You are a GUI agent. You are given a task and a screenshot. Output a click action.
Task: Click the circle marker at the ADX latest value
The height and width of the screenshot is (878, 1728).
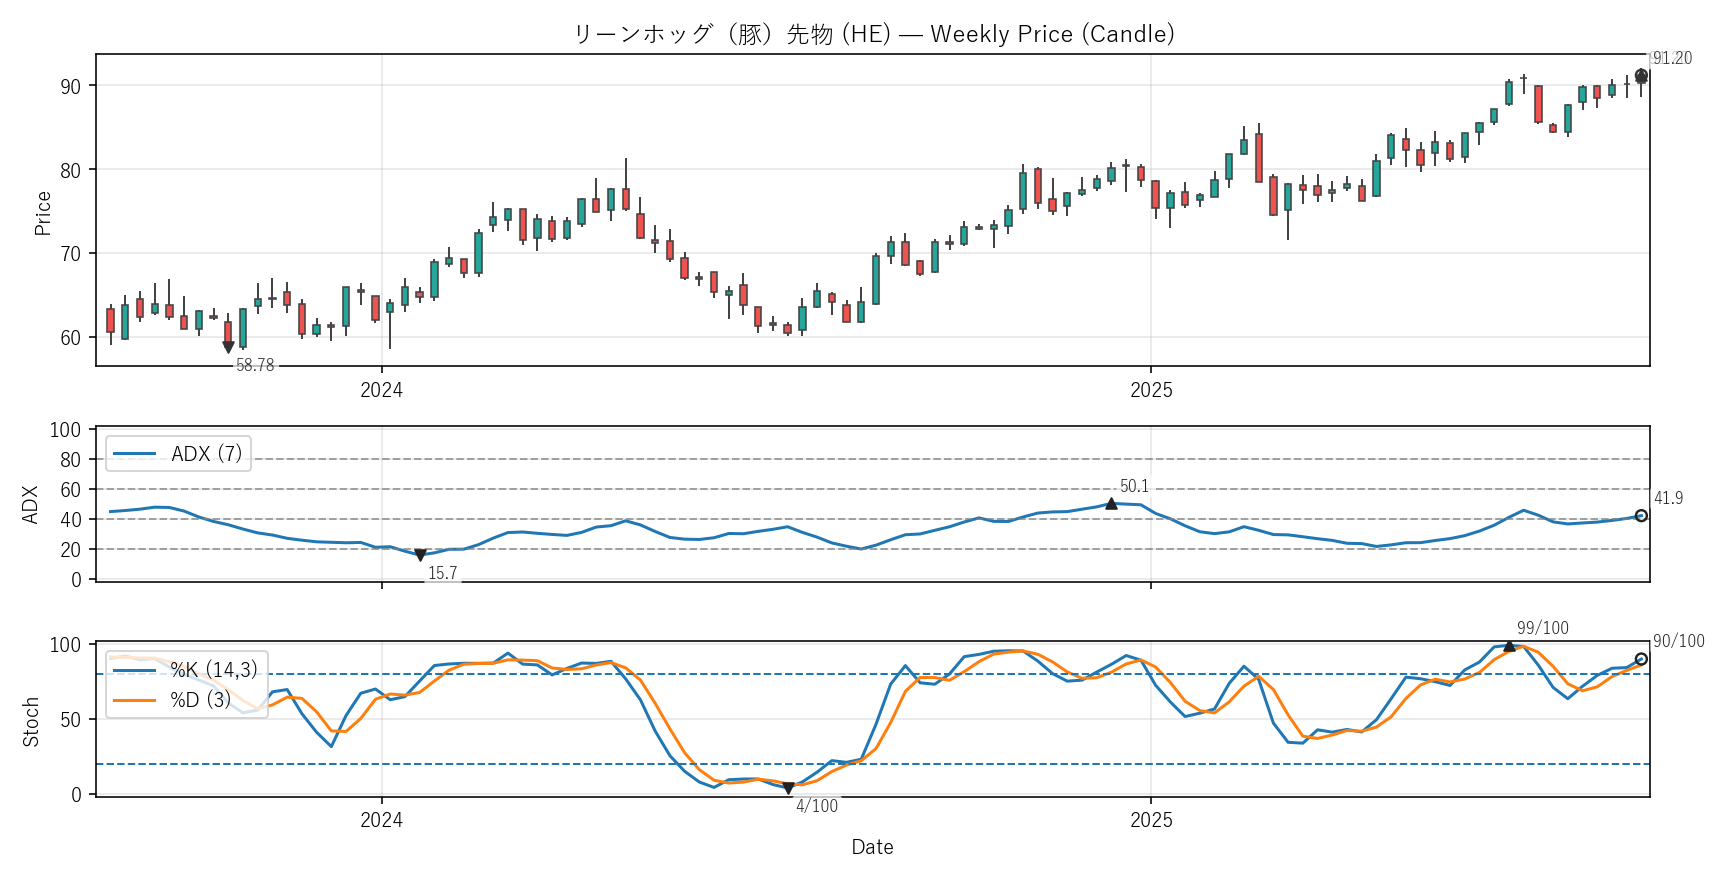click(1641, 516)
